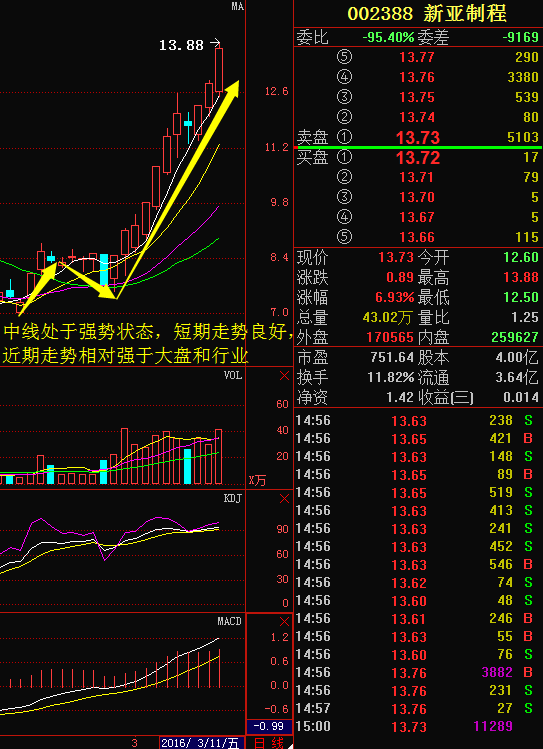Click the latest red candlestick
Image resolution: width=543 pixels, height=749 pixels.
coord(219,70)
